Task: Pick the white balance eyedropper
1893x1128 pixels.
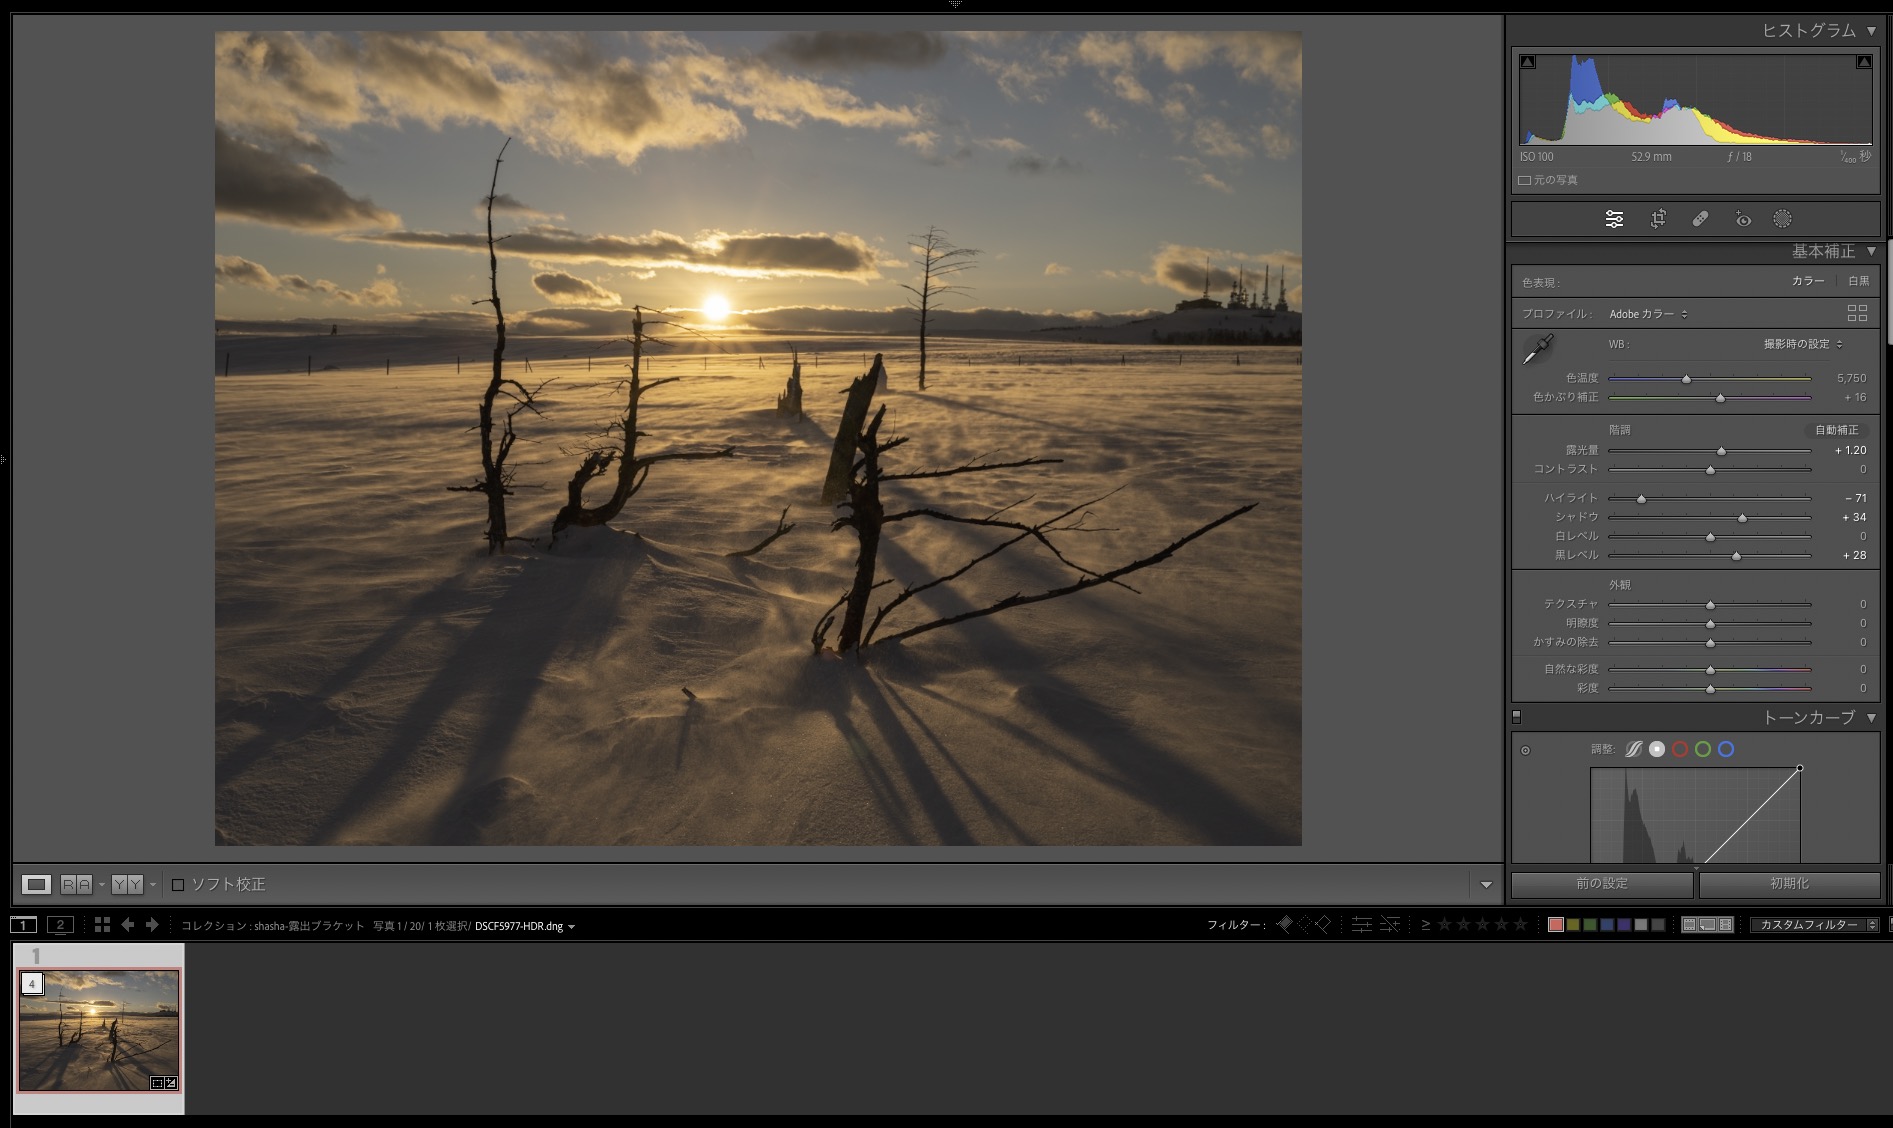Action: click(1537, 349)
